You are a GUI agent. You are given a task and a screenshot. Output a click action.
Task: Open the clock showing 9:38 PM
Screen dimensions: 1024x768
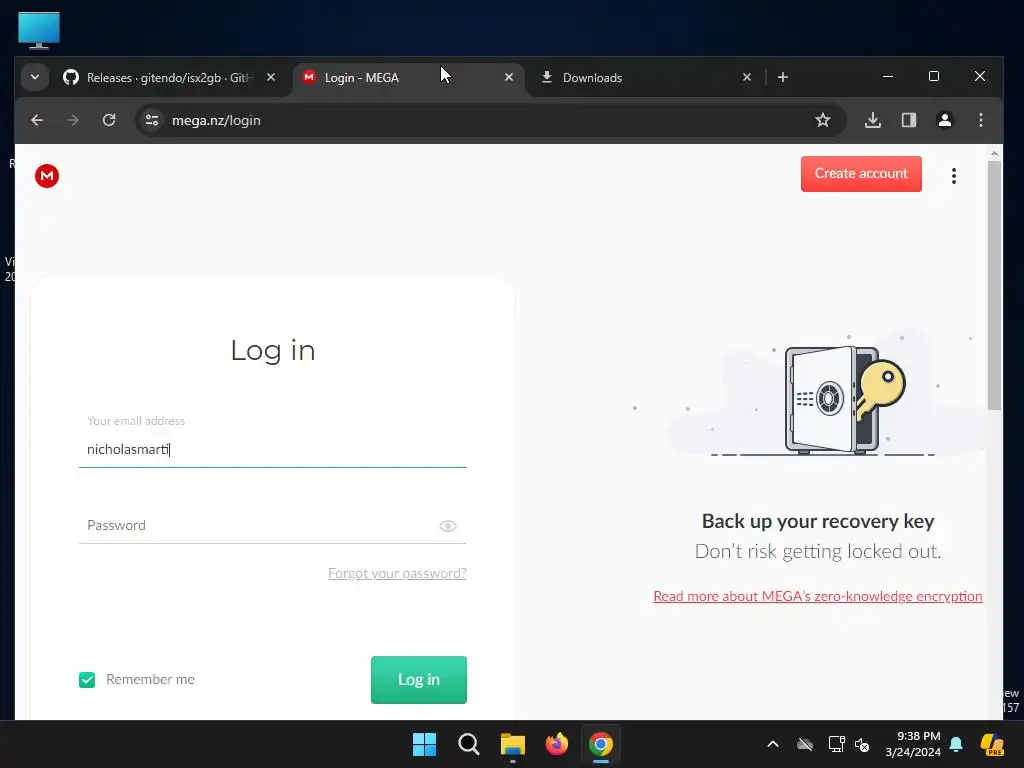[913, 744]
